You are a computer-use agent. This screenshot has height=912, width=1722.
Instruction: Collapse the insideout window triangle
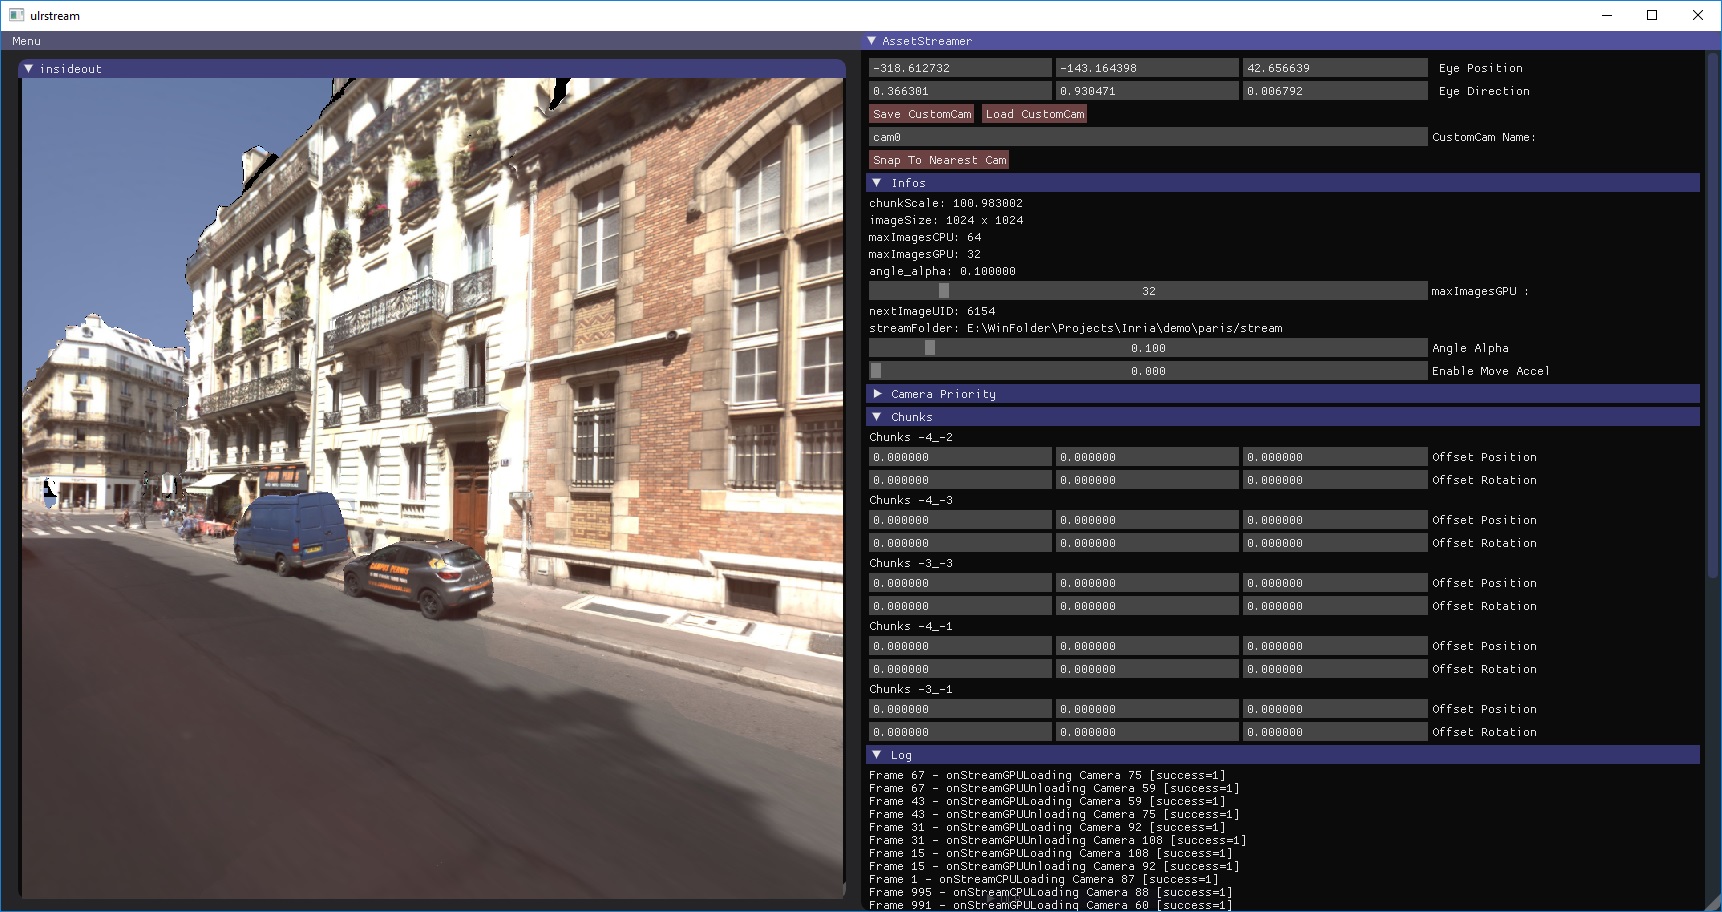28,69
